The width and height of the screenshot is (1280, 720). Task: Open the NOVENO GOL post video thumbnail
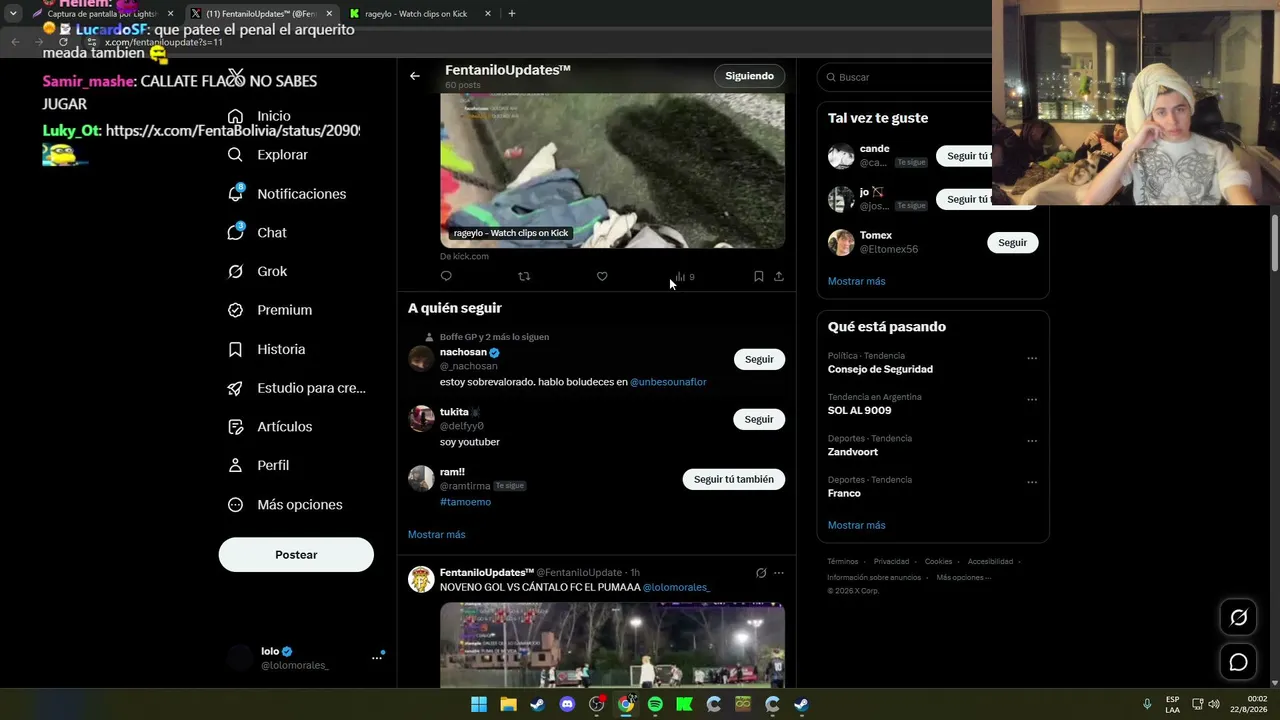(612, 645)
